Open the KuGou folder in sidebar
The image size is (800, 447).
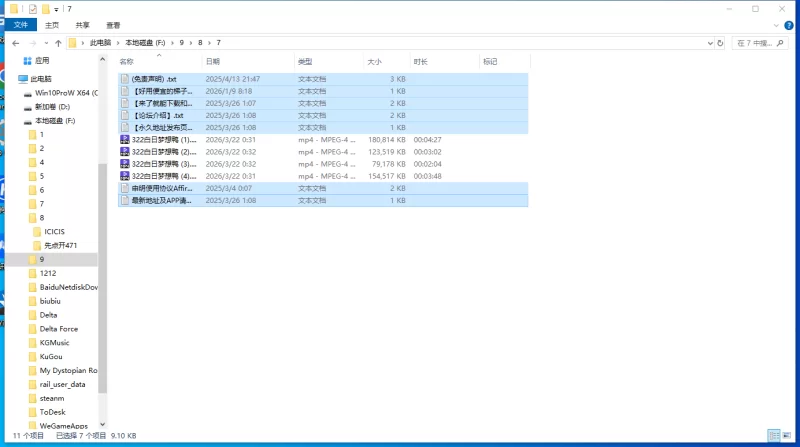click(x=51, y=356)
